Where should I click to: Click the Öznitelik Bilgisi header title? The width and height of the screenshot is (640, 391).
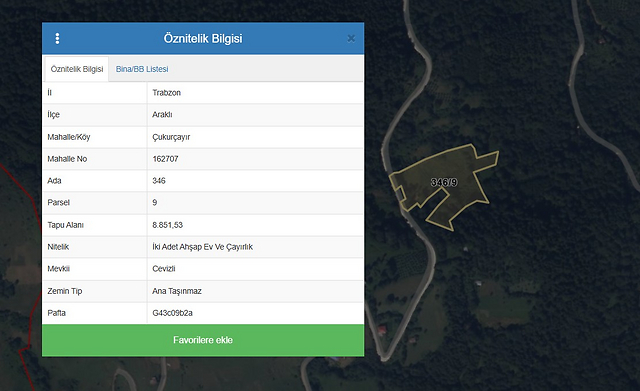[203, 38]
